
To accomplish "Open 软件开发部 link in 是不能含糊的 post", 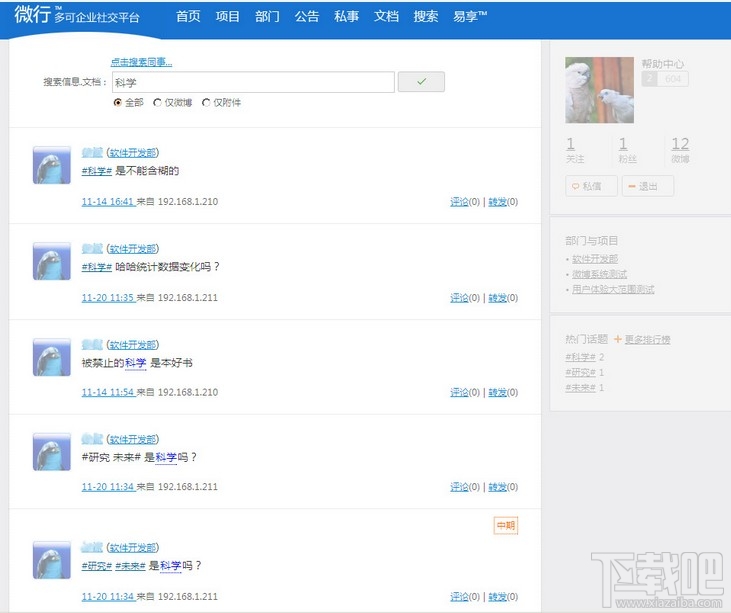I will [133, 153].
